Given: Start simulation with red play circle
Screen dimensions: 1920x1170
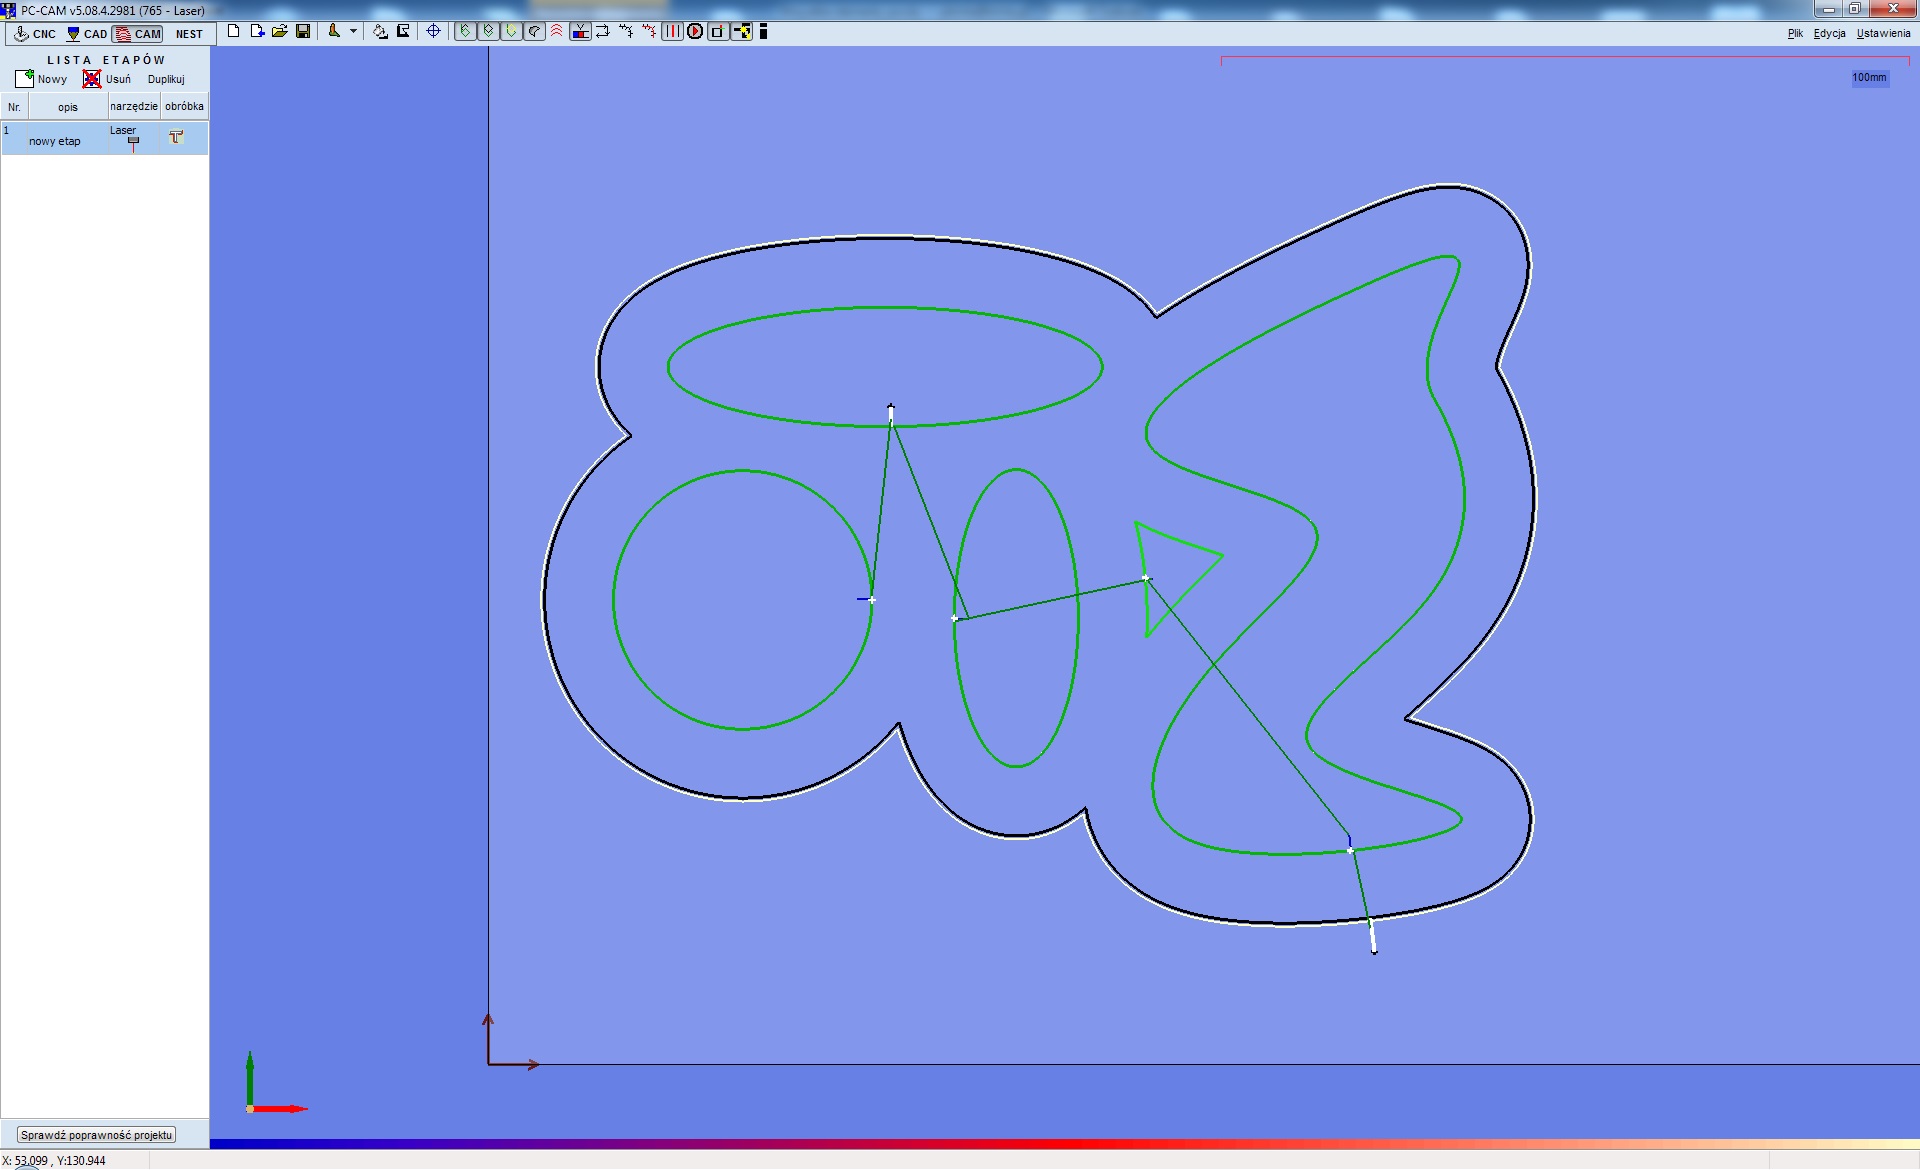Looking at the screenshot, I should [695, 31].
